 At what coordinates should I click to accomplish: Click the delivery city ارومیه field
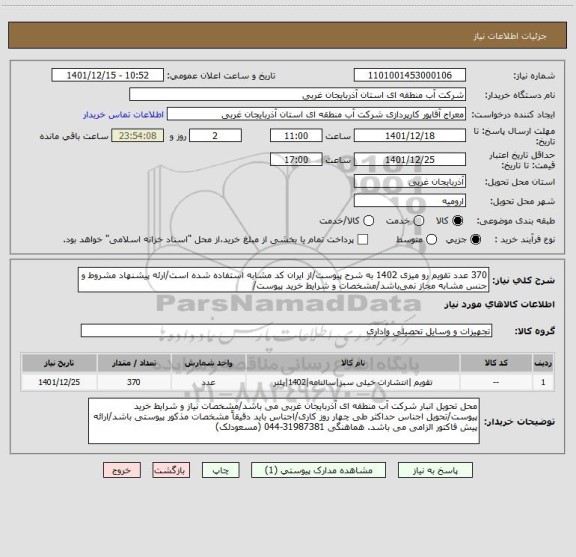[410, 201]
